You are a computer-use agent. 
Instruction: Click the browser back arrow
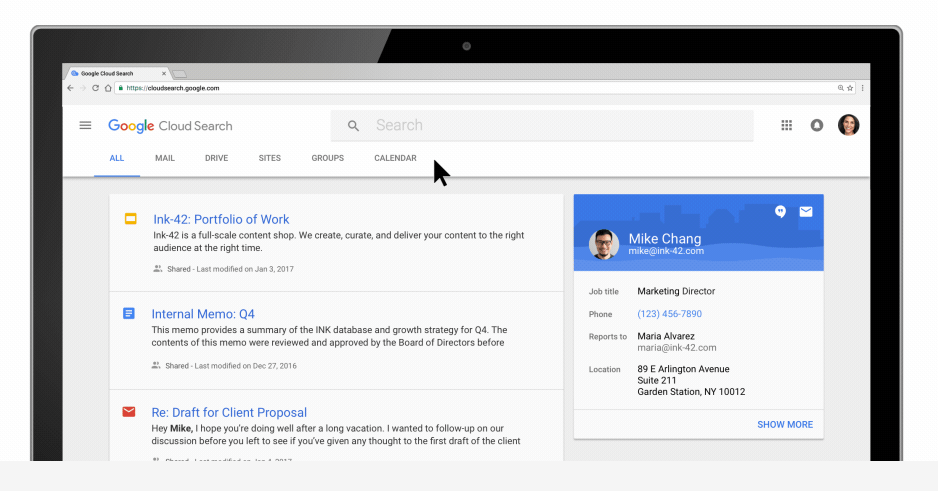point(71,88)
